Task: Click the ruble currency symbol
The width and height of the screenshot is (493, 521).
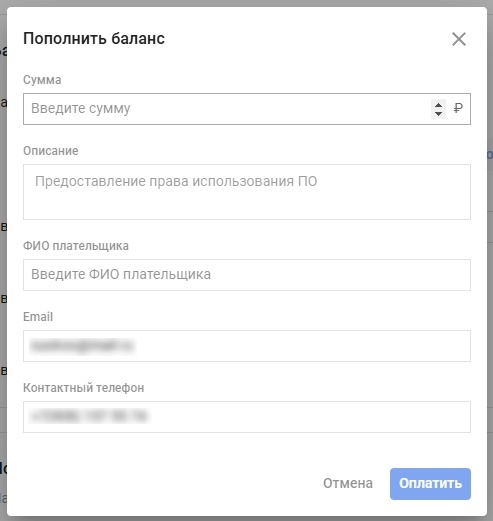Action: (x=458, y=108)
